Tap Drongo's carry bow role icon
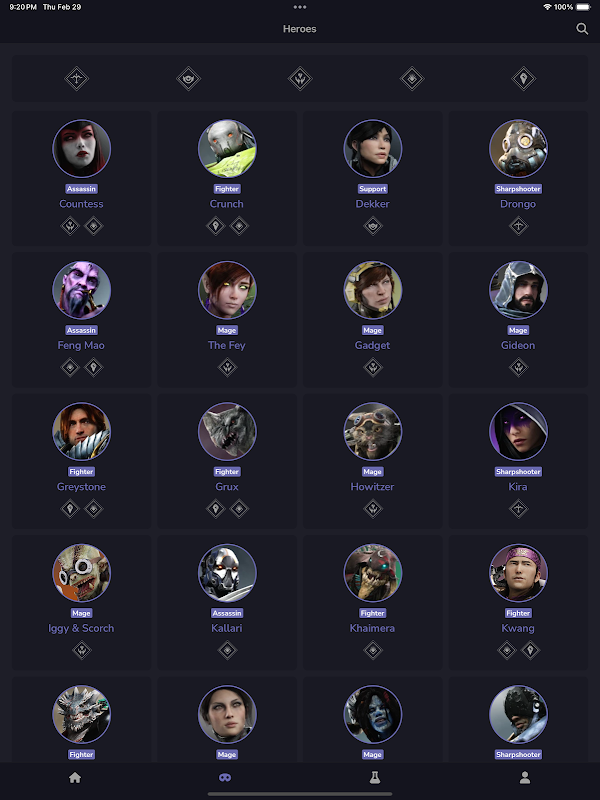This screenshot has width=600, height=800. coord(518,226)
